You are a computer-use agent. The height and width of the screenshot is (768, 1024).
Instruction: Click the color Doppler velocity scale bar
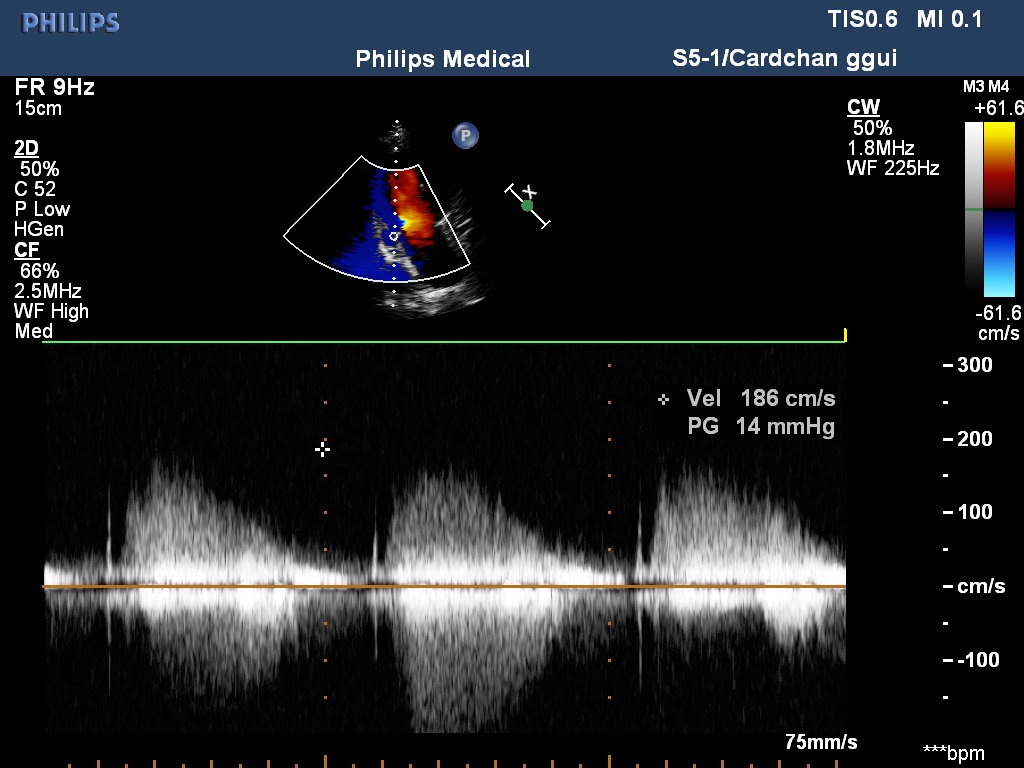999,208
